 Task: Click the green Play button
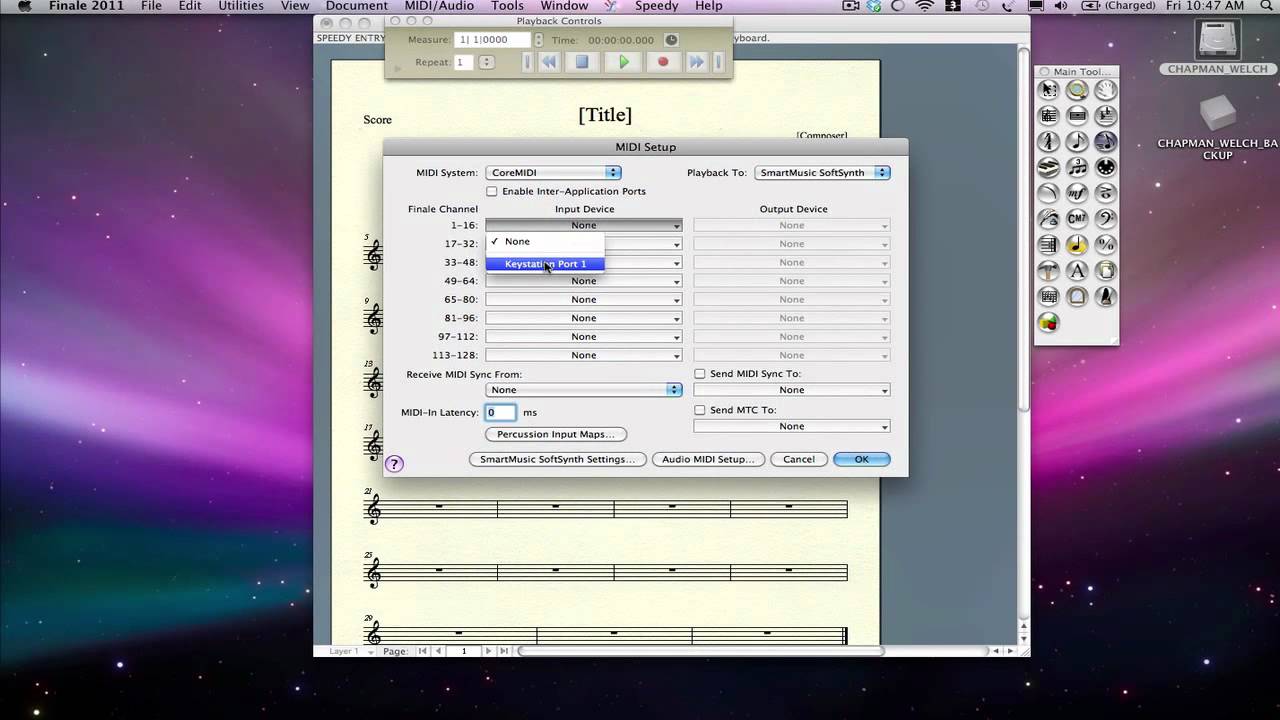(x=624, y=62)
